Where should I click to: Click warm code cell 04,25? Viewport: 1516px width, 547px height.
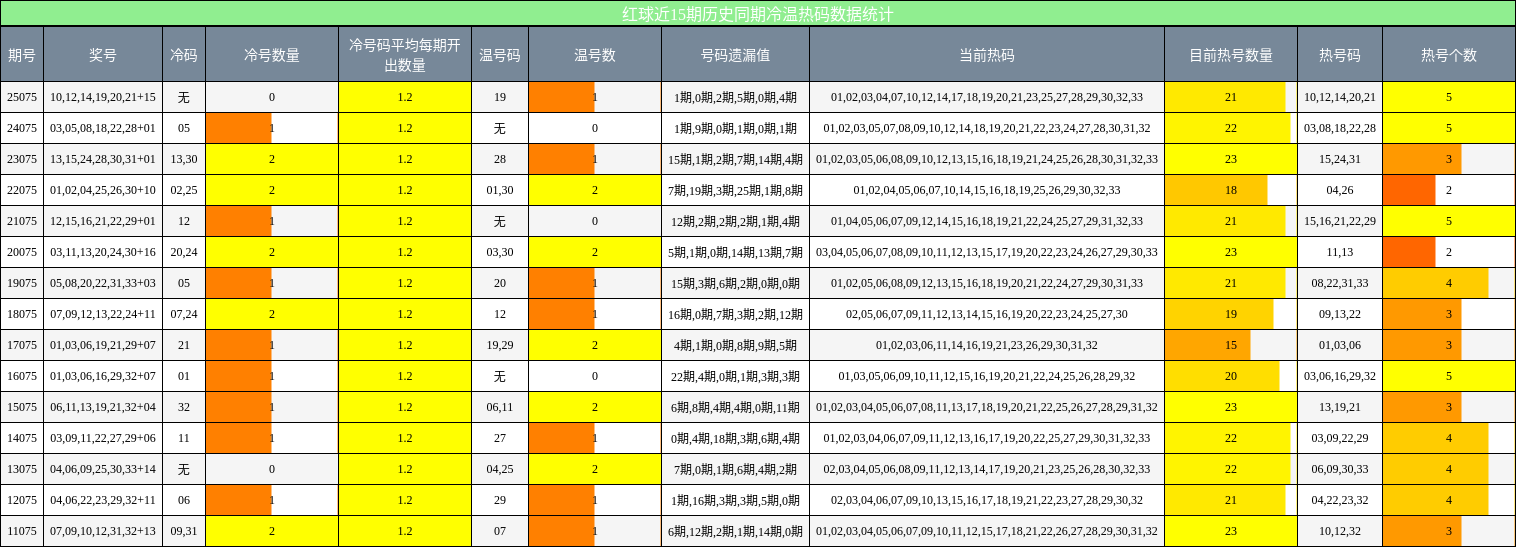[500, 469]
